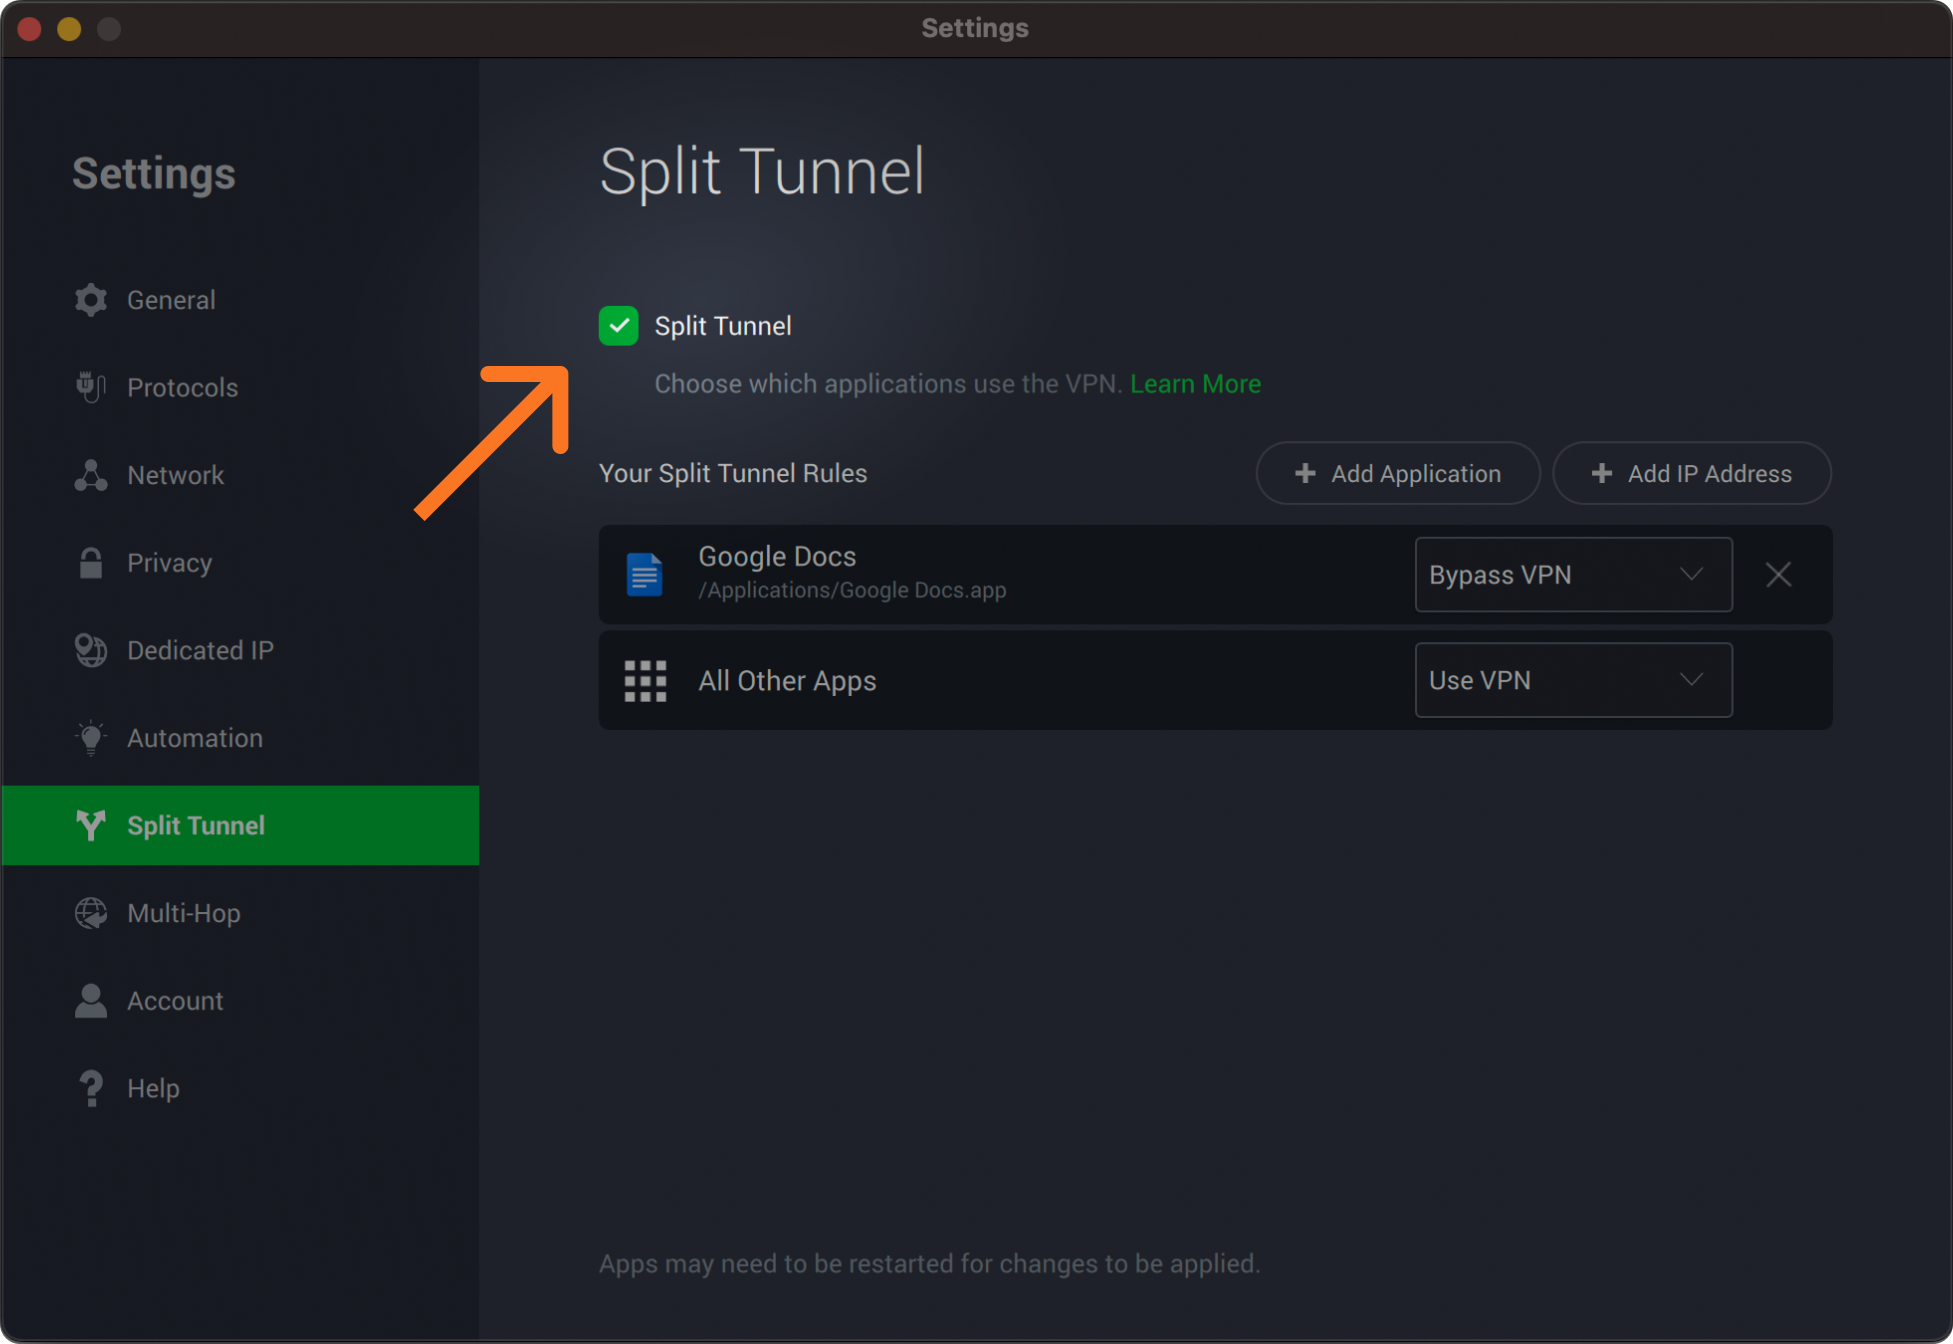1953x1344 pixels.
Task: Follow the Learn More link
Action: [x=1195, y=384]
